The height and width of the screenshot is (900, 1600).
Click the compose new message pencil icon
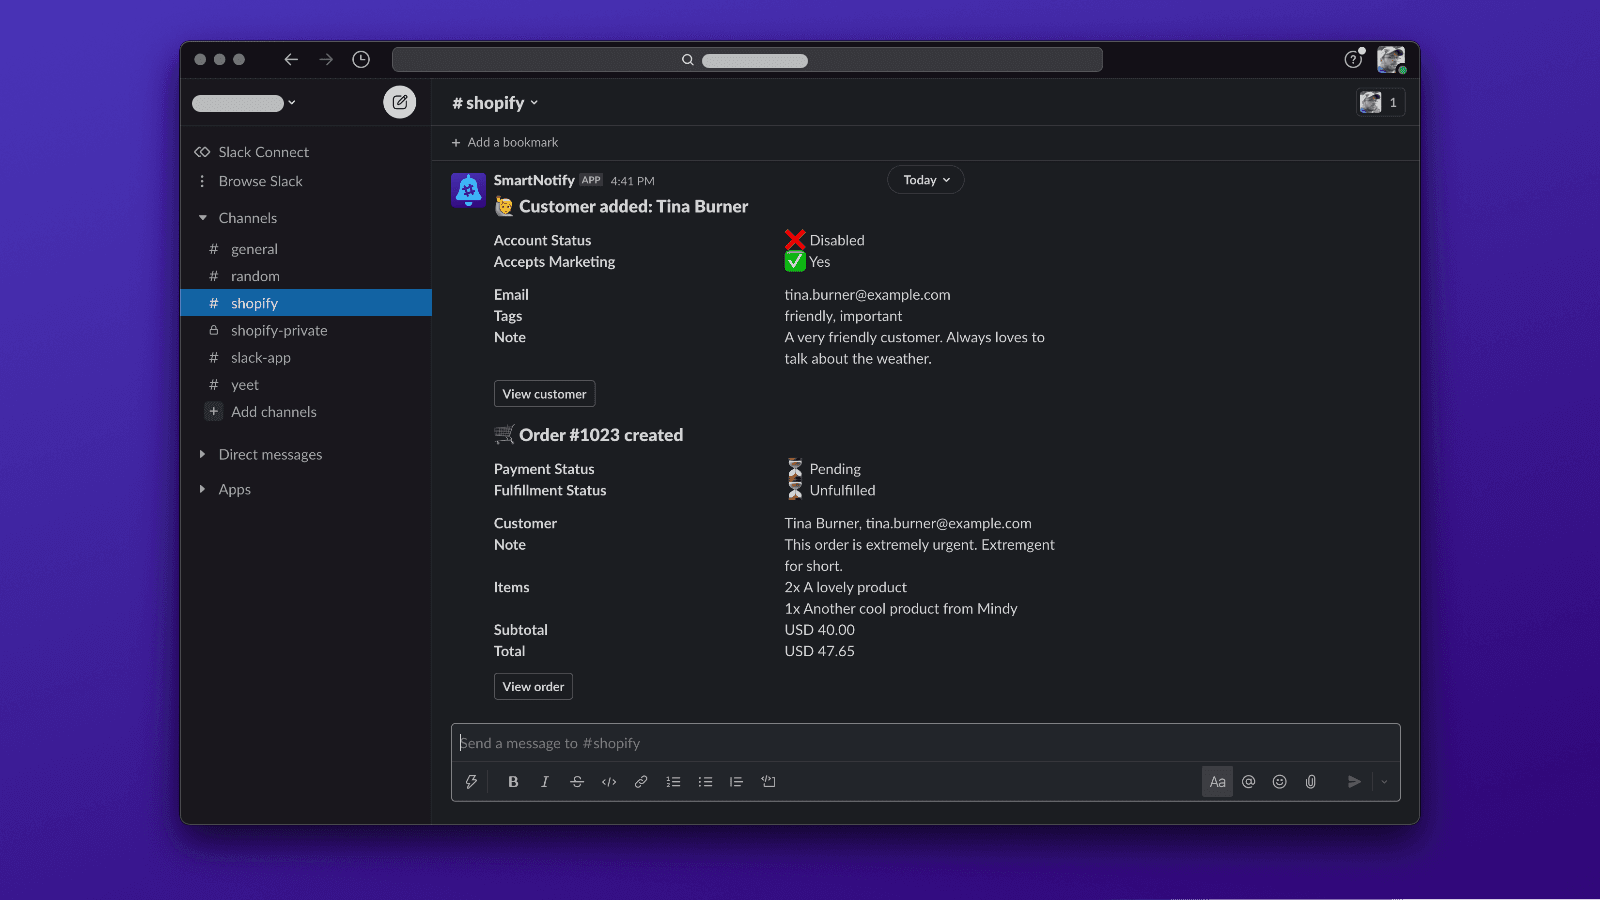coord(399,102)
